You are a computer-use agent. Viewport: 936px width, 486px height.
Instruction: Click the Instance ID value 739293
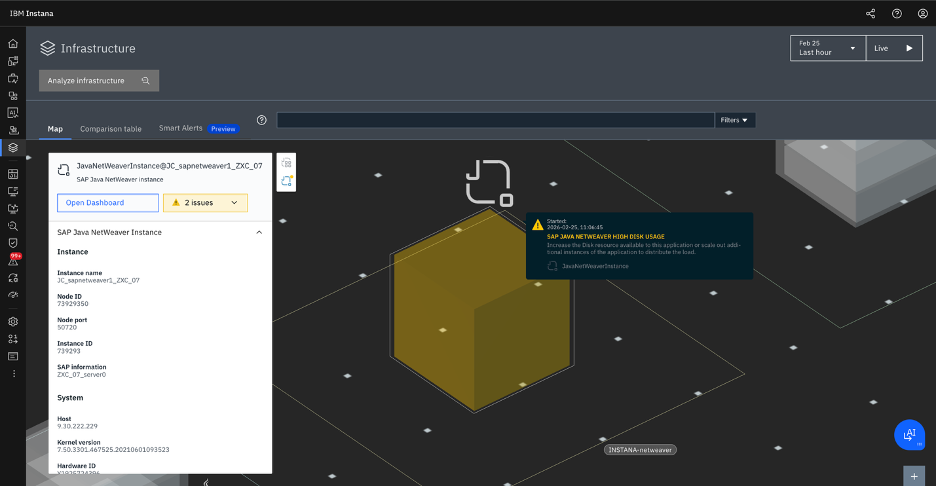69,351
